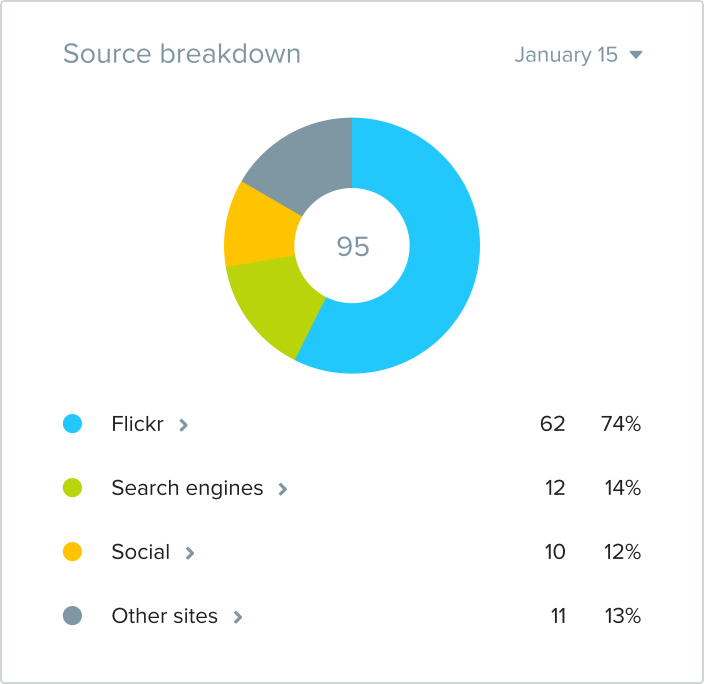Expand the Search engines chevron
Image resolution: width=704 pixels, height=684 pixels.
[x=283, y=489]
